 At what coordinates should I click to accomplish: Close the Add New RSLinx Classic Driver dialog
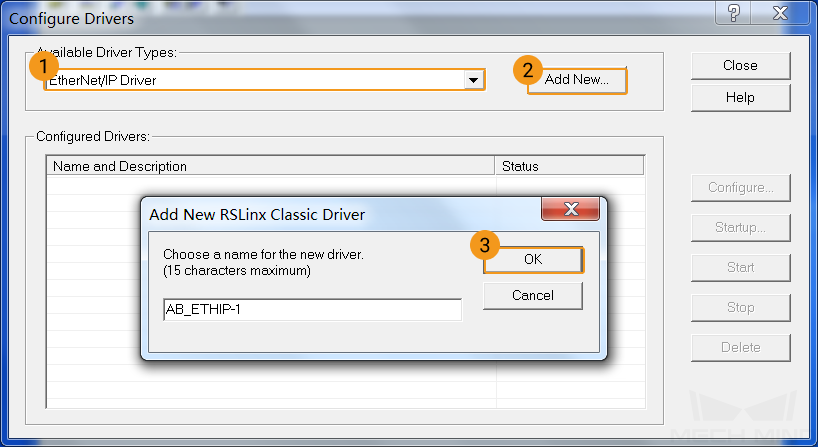[x=571, y=209]
